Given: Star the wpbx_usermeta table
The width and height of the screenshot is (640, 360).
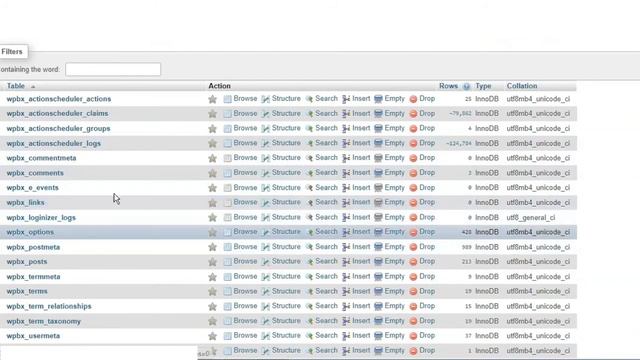Looking at the screenshot, I should pyautogui.click(x=212, y=336).
